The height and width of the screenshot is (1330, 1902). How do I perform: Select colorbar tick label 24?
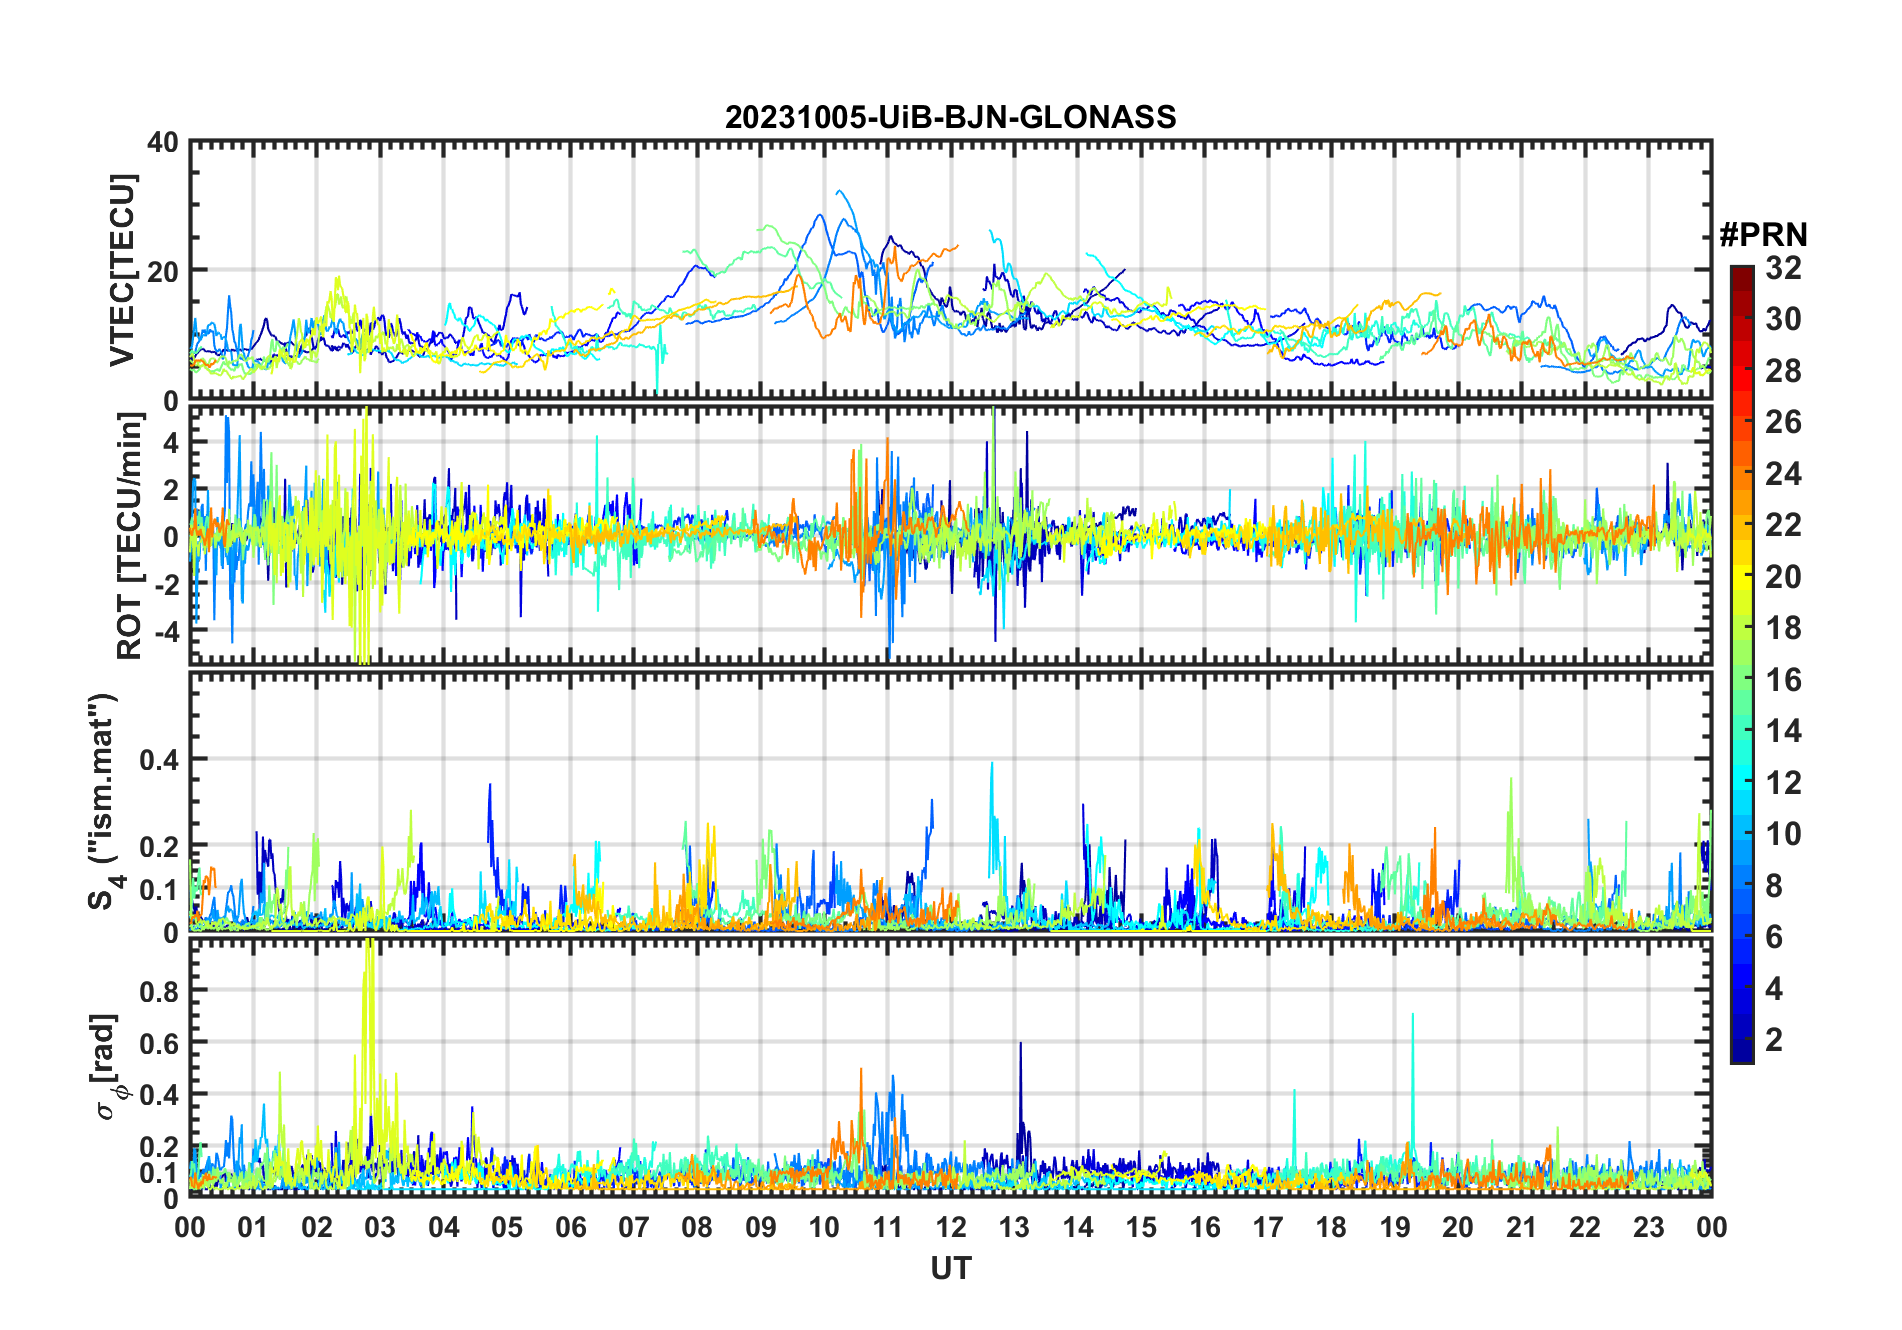(x=1783, y=474)
